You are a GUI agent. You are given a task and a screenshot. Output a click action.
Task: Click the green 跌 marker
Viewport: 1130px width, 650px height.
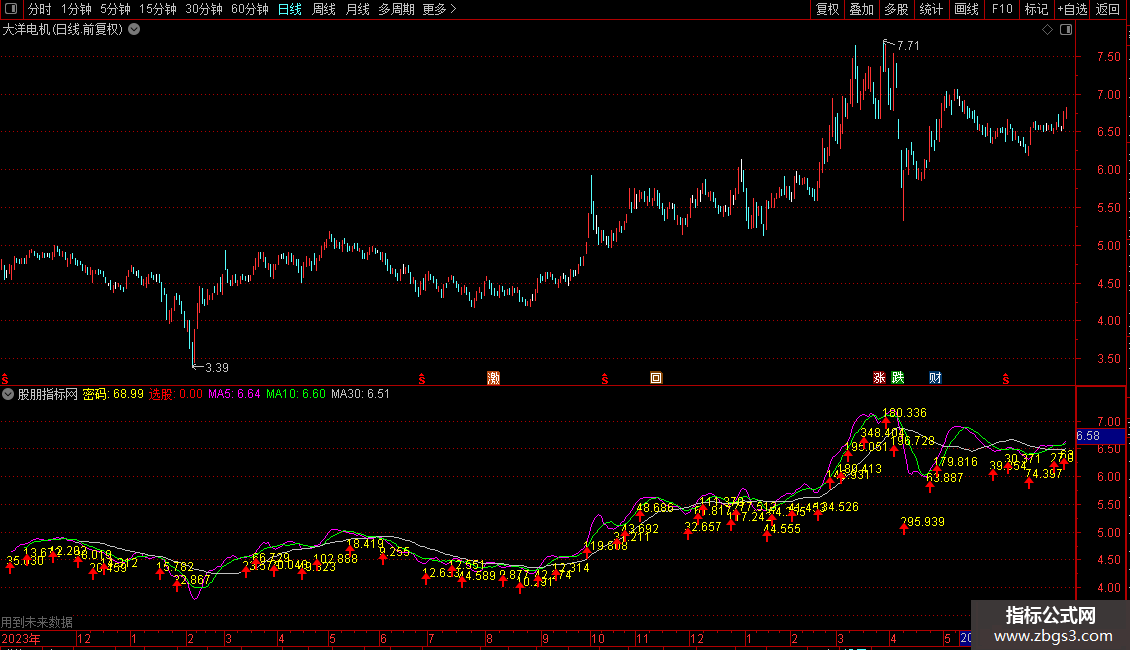(897, 378)
